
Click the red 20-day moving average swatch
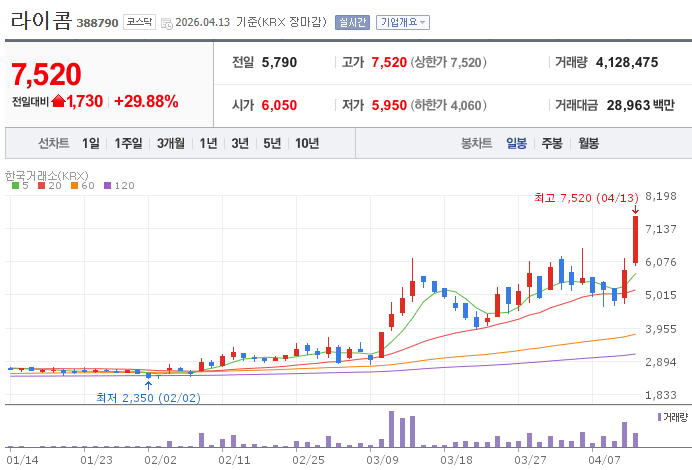(41, 186)
